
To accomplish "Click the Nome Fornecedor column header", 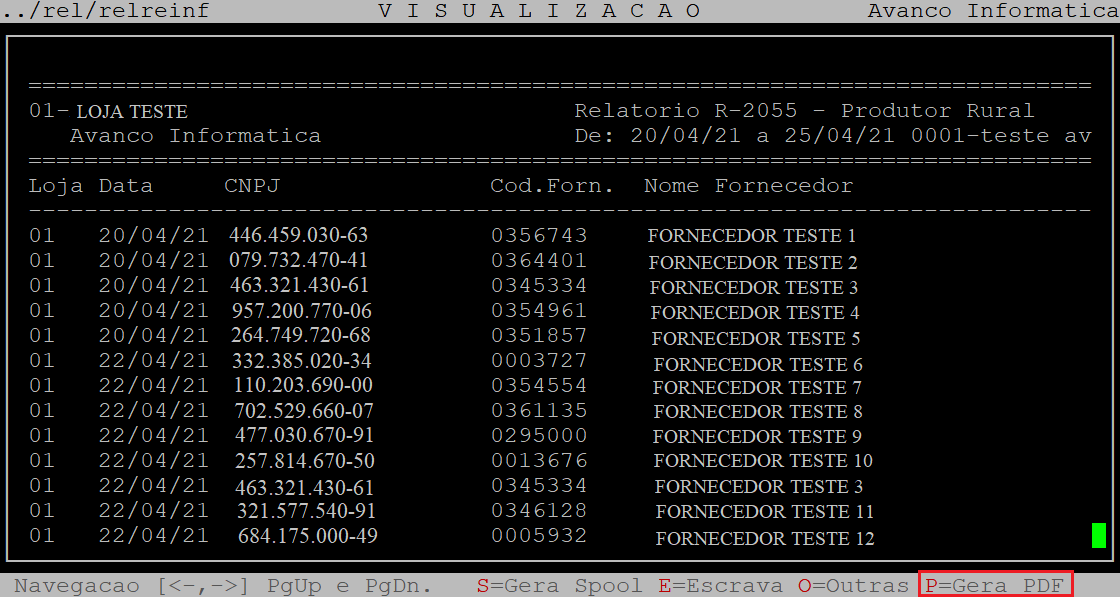I will pos(748,186).
